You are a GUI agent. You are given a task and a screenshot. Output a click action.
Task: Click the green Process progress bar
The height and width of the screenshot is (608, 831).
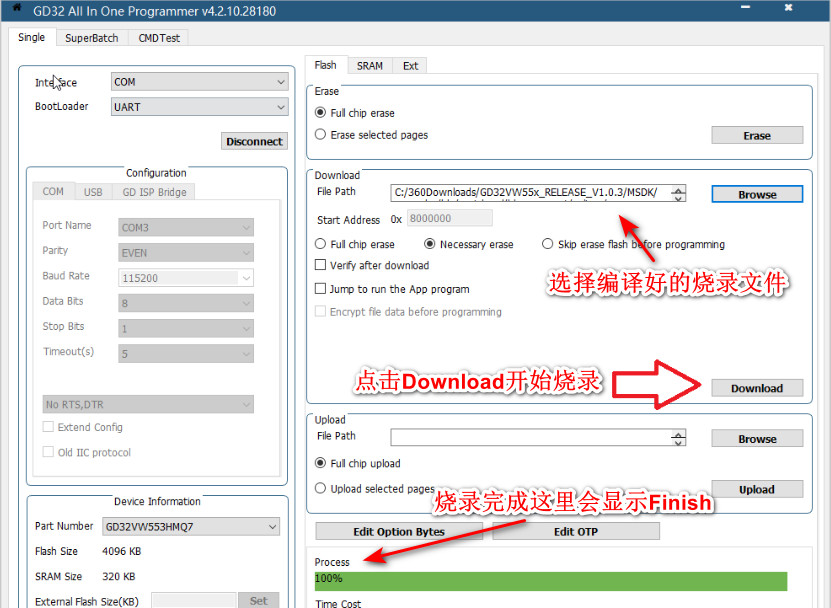point(550,581)
